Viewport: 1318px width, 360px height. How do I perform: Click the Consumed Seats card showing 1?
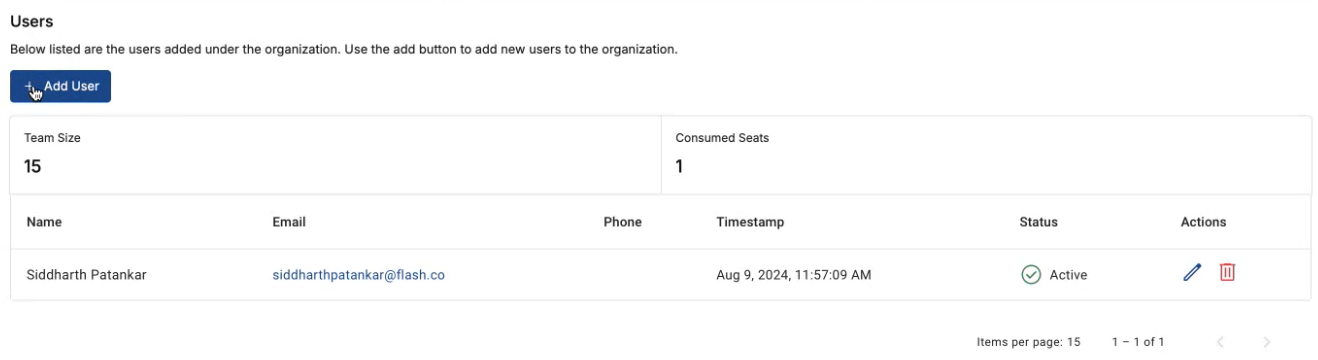(986, 155)
